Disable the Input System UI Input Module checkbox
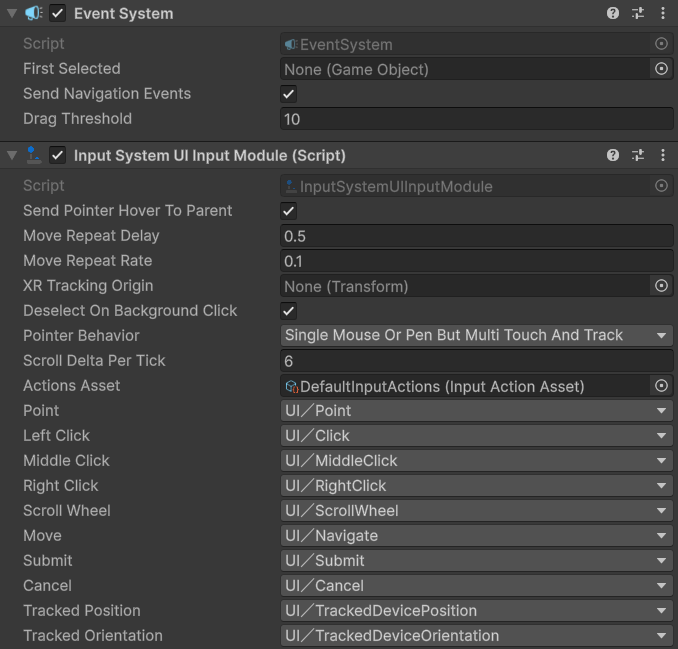 [x=58, y=155]
